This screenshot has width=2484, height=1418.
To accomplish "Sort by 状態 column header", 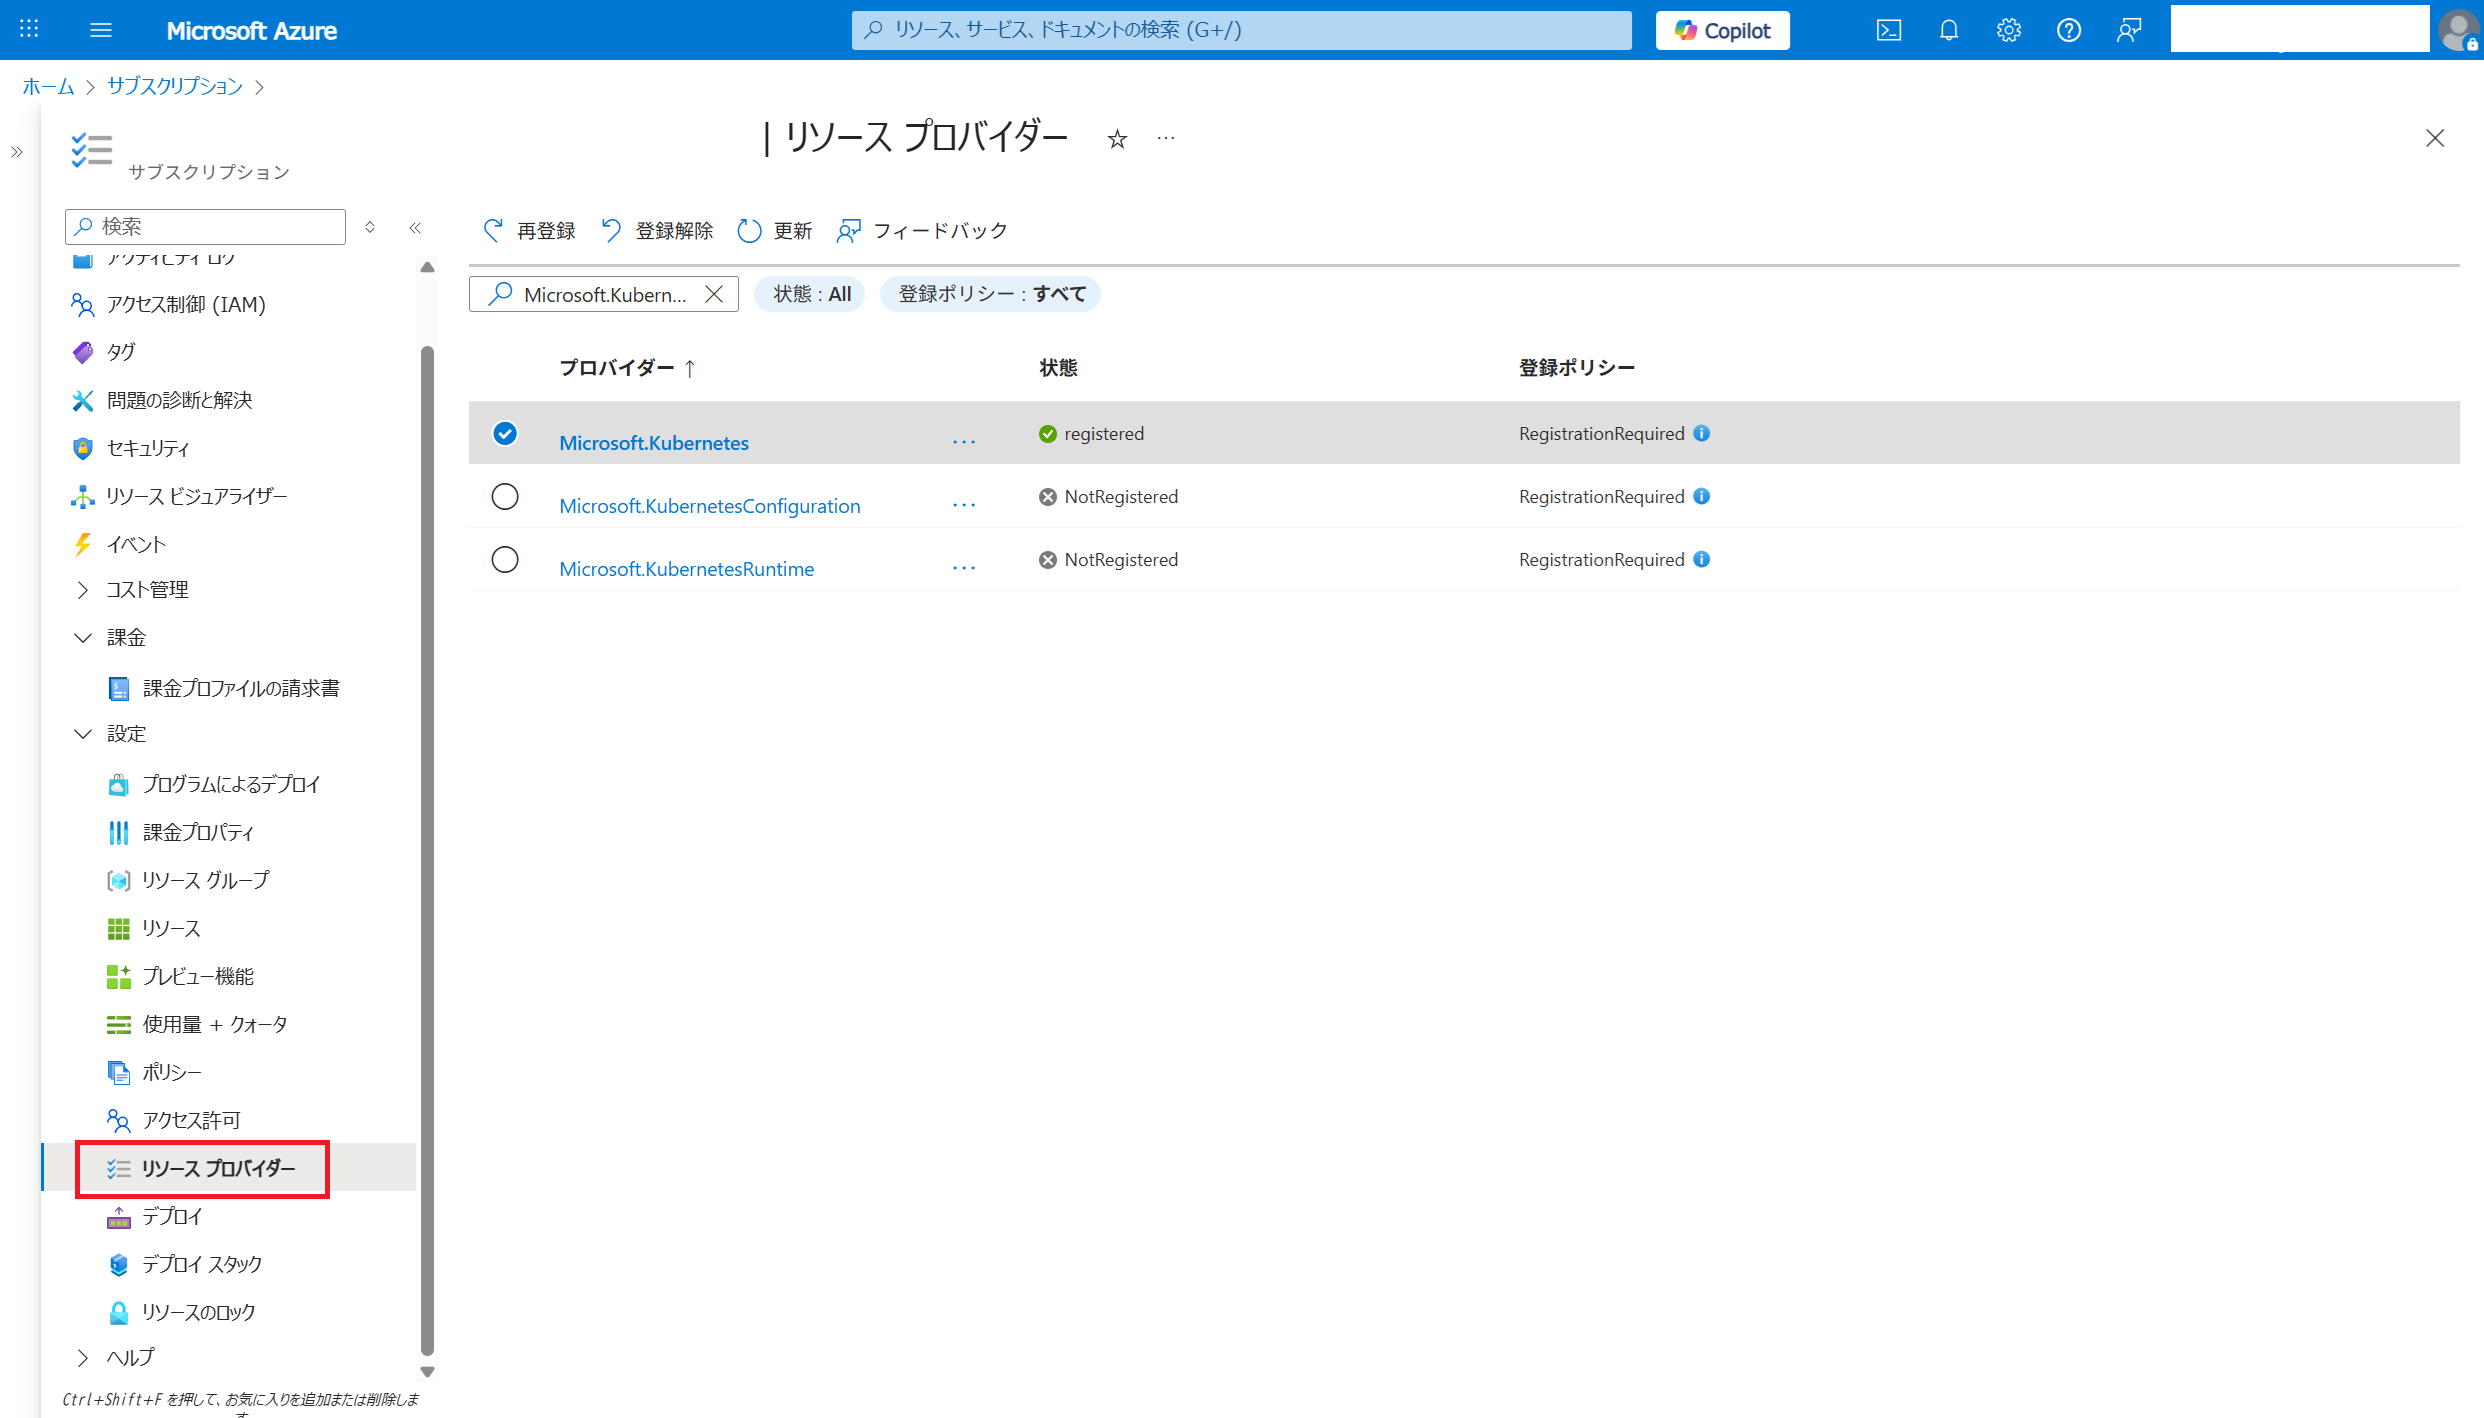I will [x=1058, y=368].
